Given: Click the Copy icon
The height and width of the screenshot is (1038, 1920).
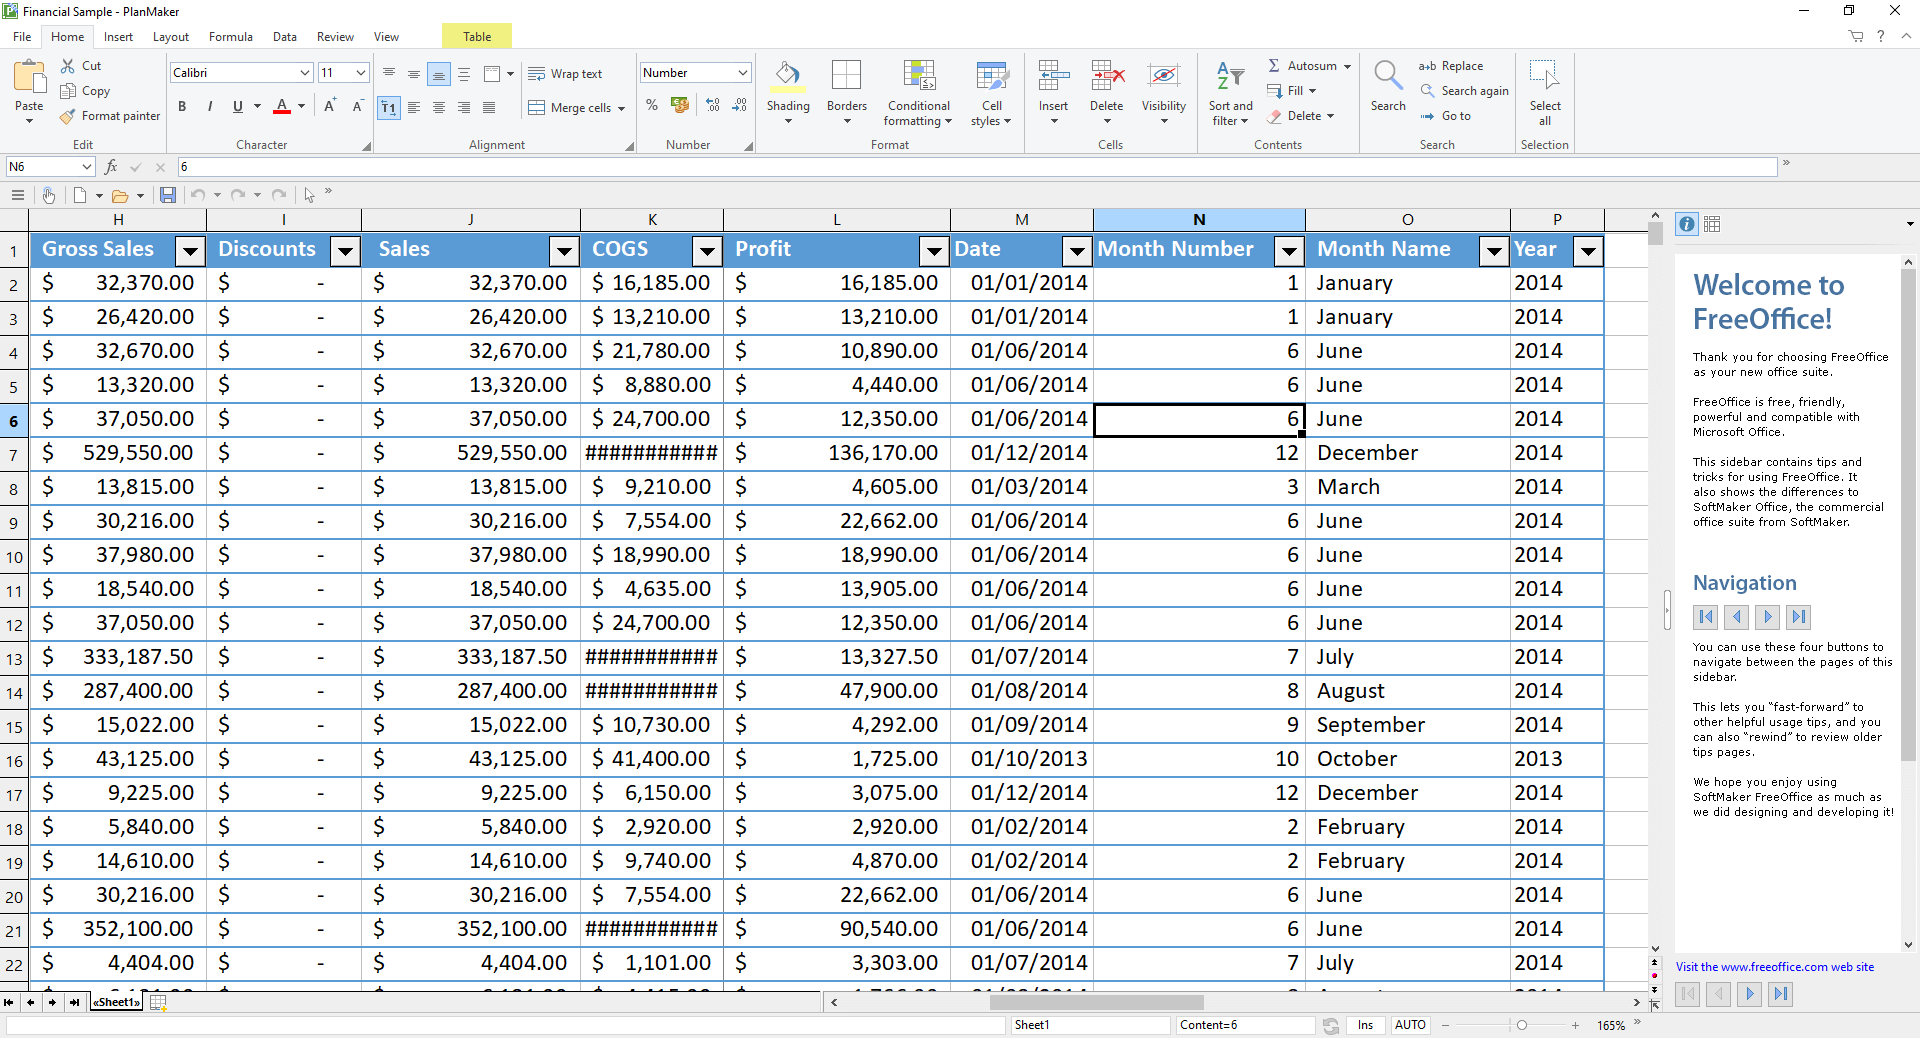Looking at the screenshot, I should pyautogui.click(x=68, y=91).
